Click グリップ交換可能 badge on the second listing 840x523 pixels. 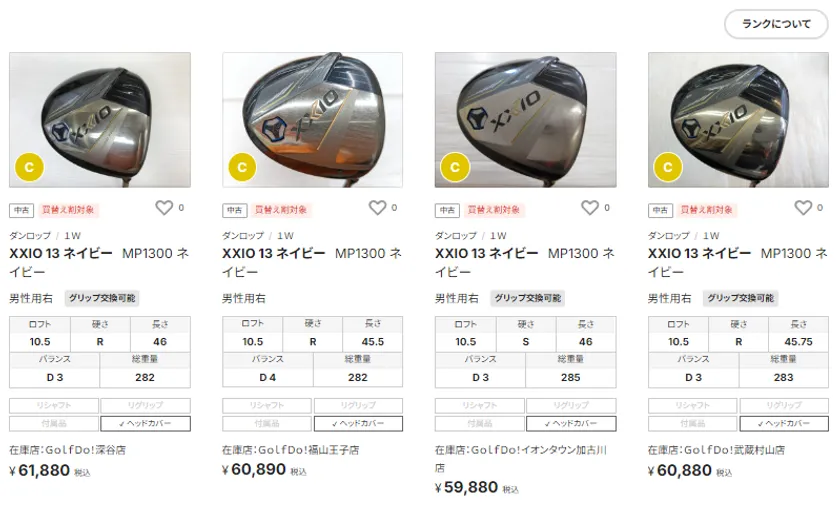point(315,298)
